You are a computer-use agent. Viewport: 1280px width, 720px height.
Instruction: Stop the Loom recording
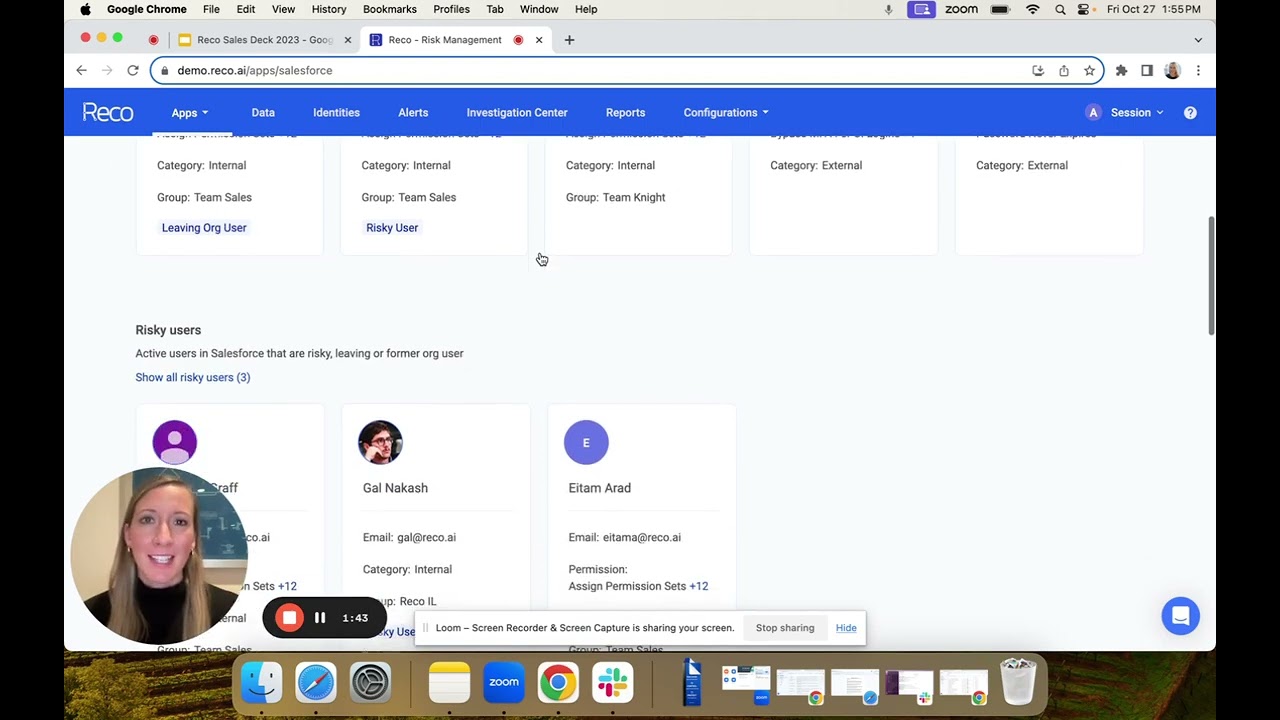tap(289, 618)
